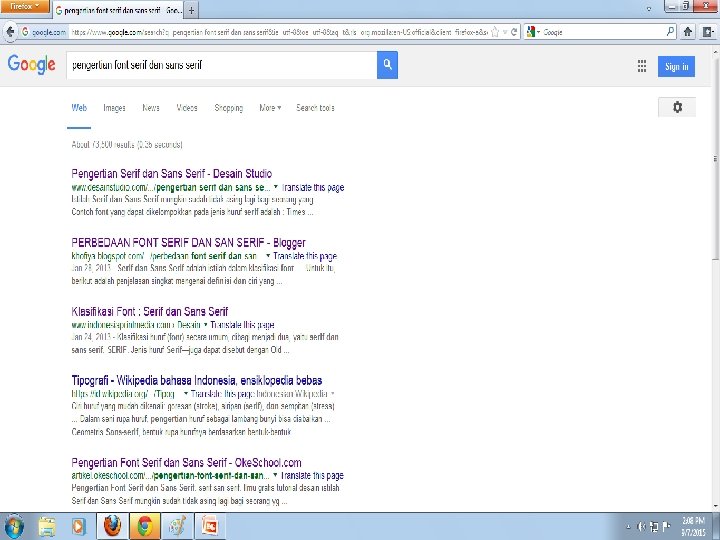Click the Google logo
Image resolution: width=720 pixels, height=540 pixels.
tap(32, 64)
